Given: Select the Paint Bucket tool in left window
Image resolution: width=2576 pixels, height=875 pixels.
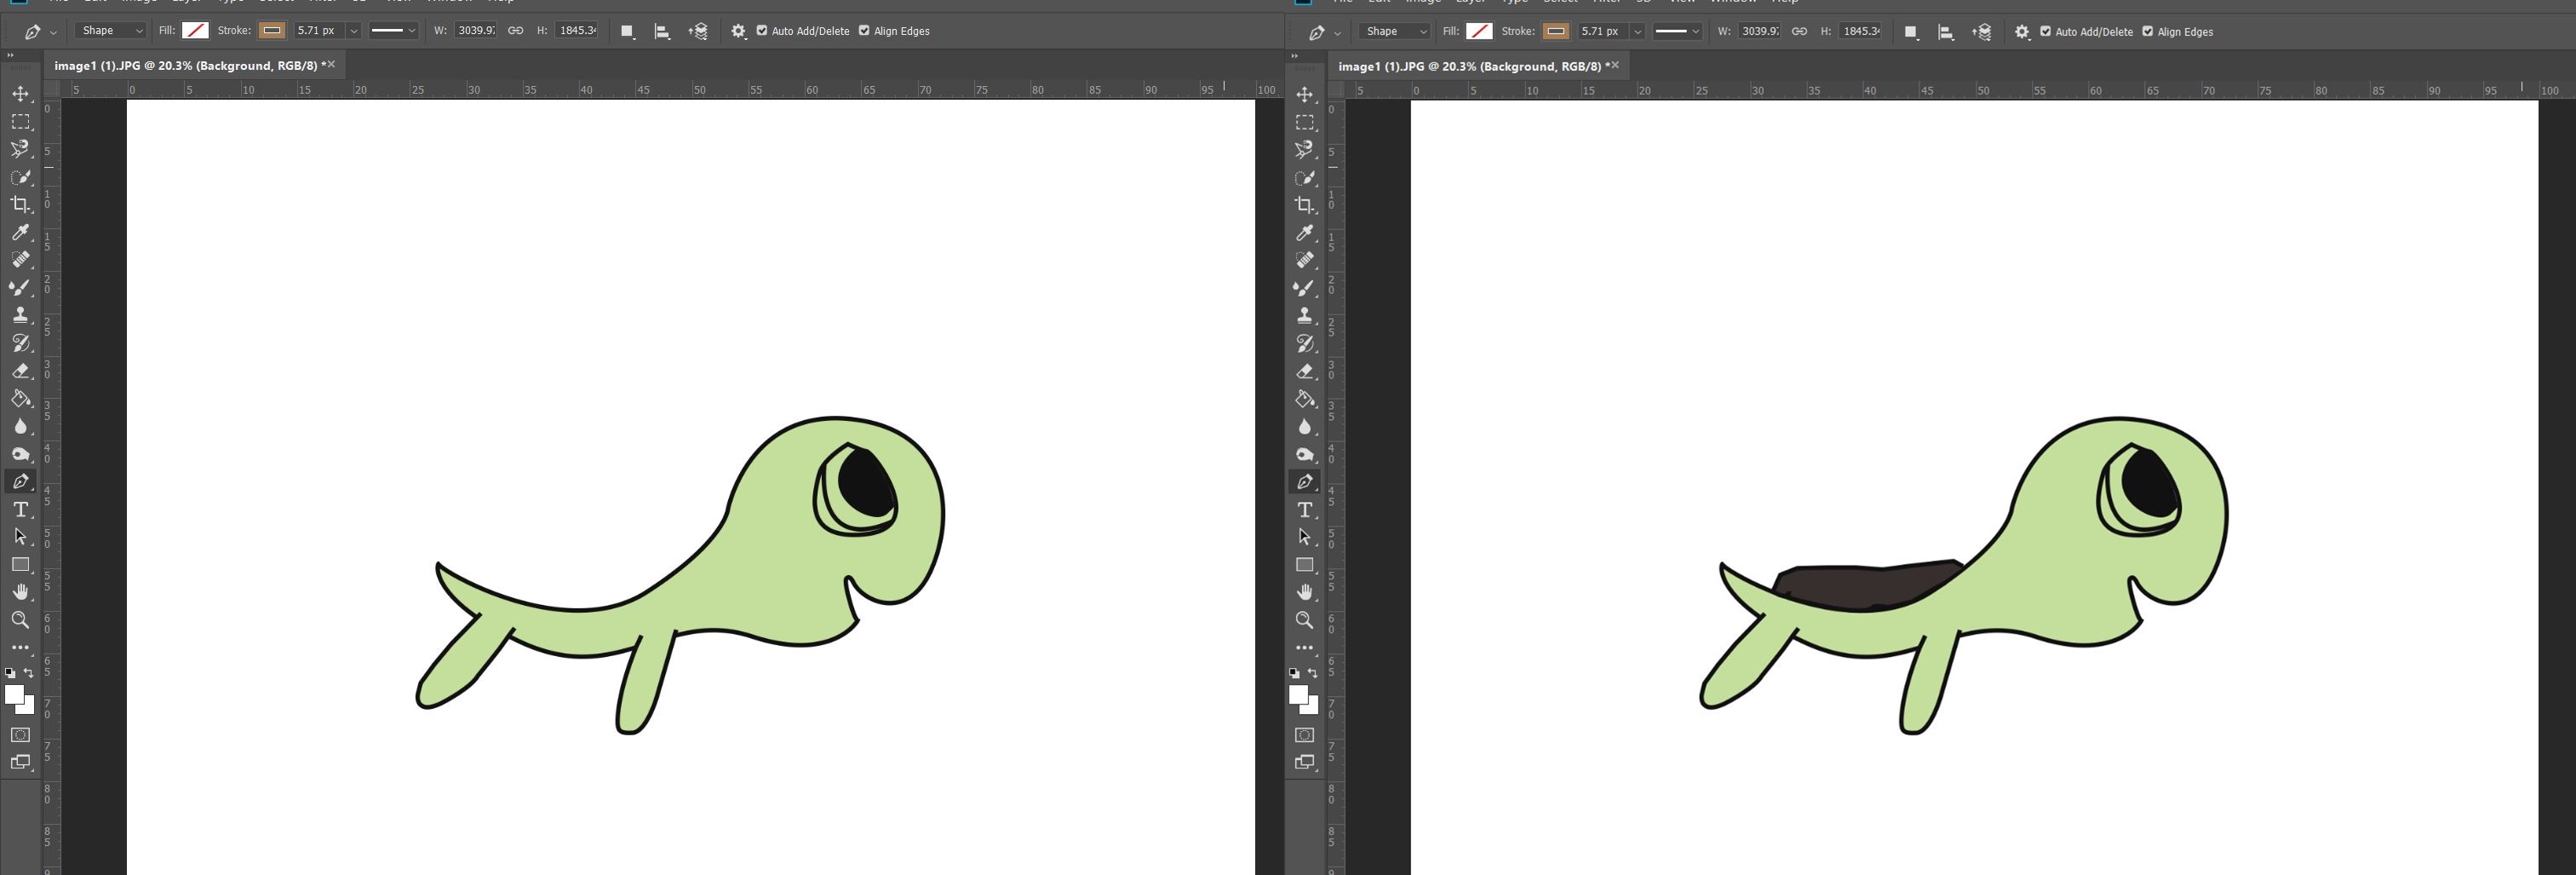Looking at the screenshot, I should tap(20, 398).
